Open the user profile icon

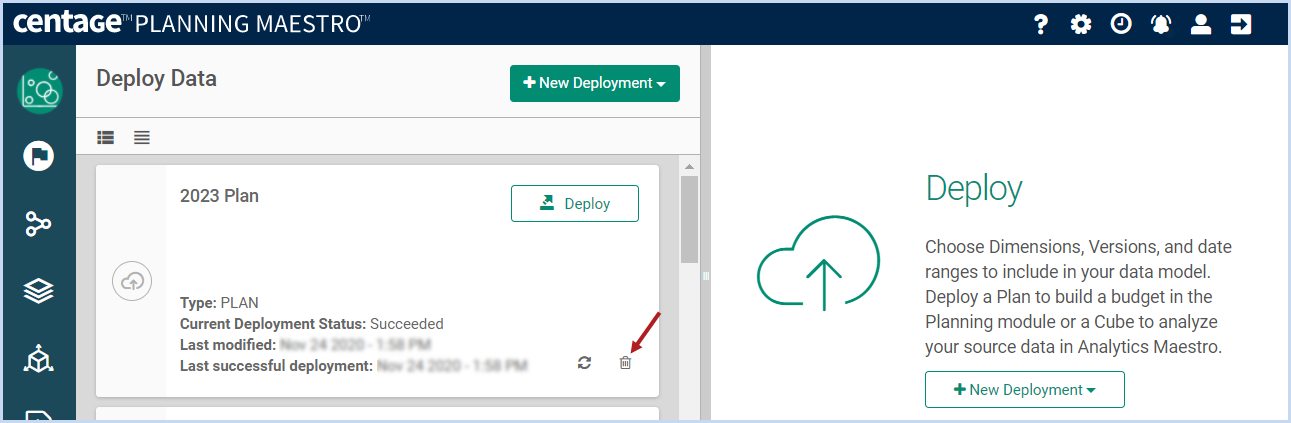click(1201, 25)
